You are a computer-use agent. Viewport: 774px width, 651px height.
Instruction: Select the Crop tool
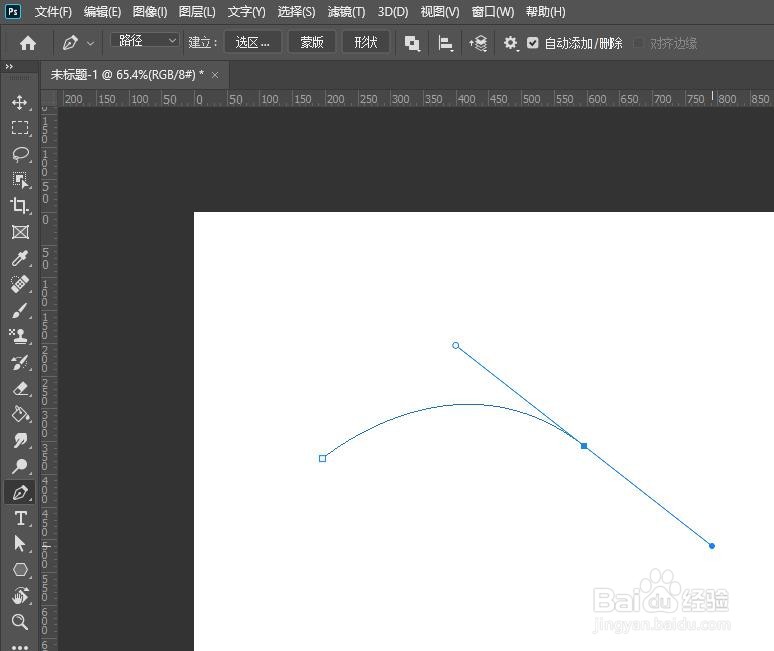[x=20, y=206]
